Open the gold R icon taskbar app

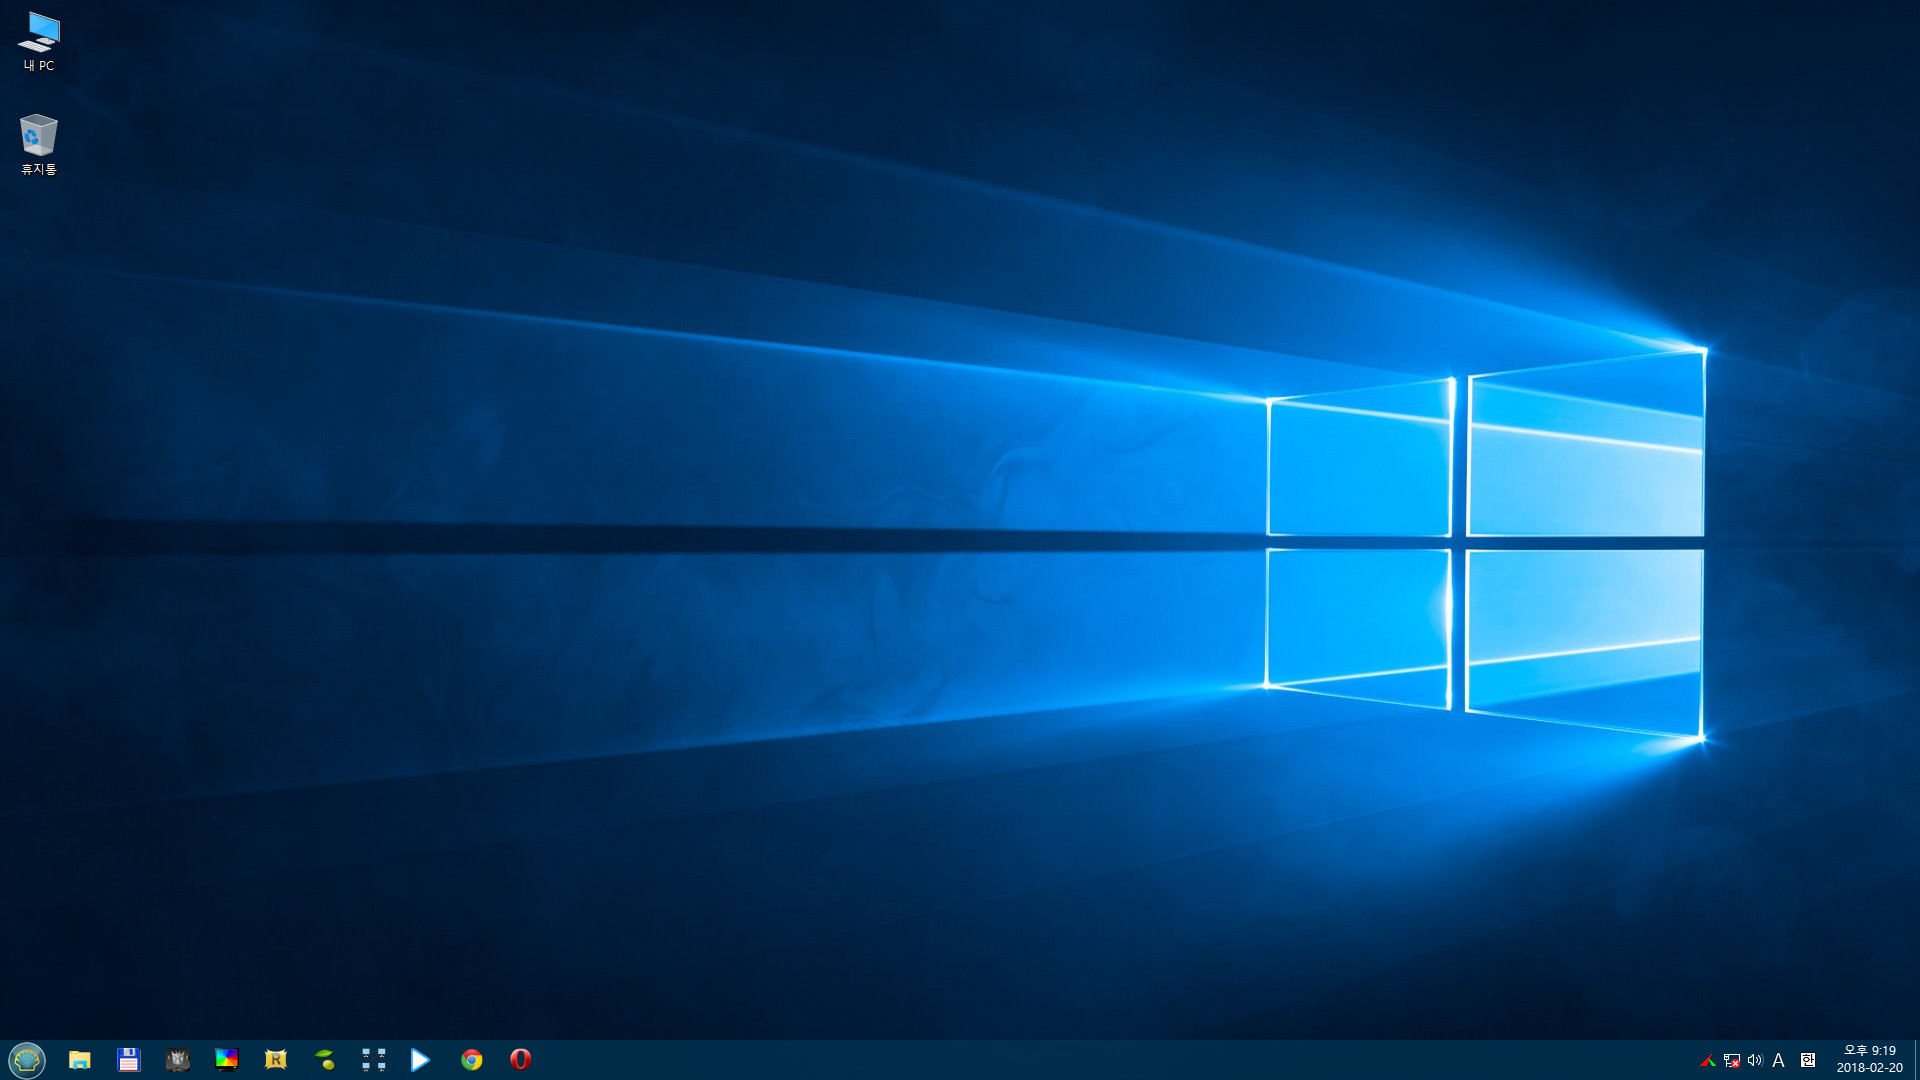[x=276, y=1060]
